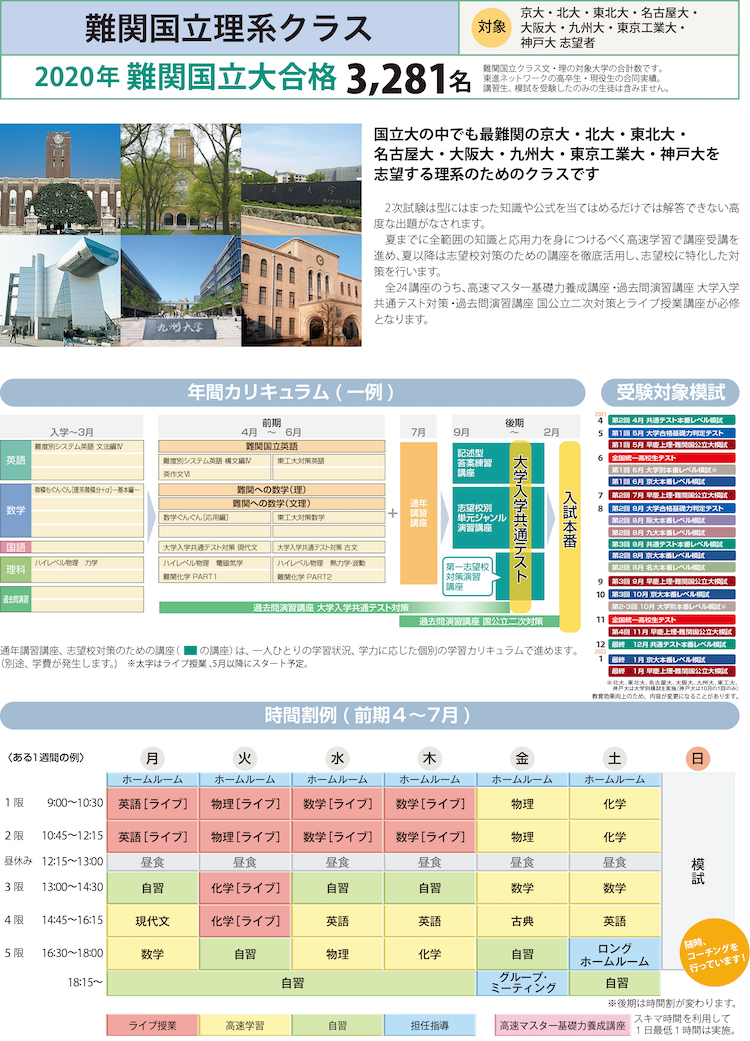750x1041 pixels.
Task: Click the 1限 9:00〜10:30 time label
Action: tap(54, 803)
